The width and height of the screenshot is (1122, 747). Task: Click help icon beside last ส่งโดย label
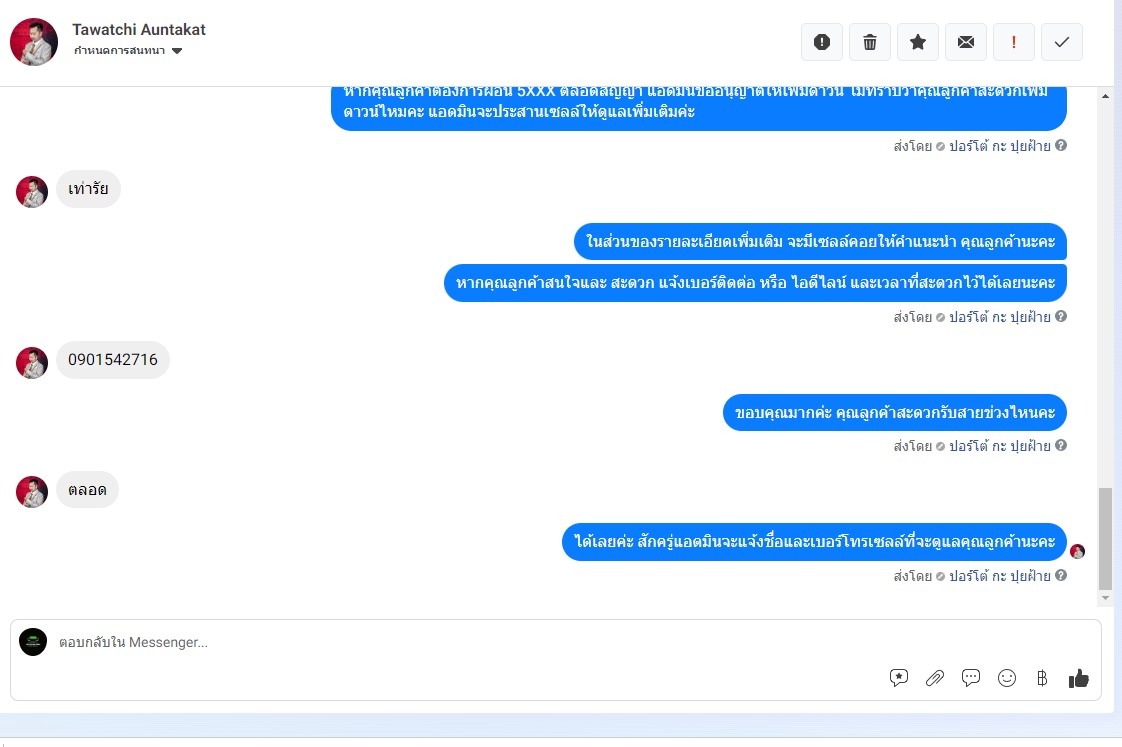coord(1061,575)
